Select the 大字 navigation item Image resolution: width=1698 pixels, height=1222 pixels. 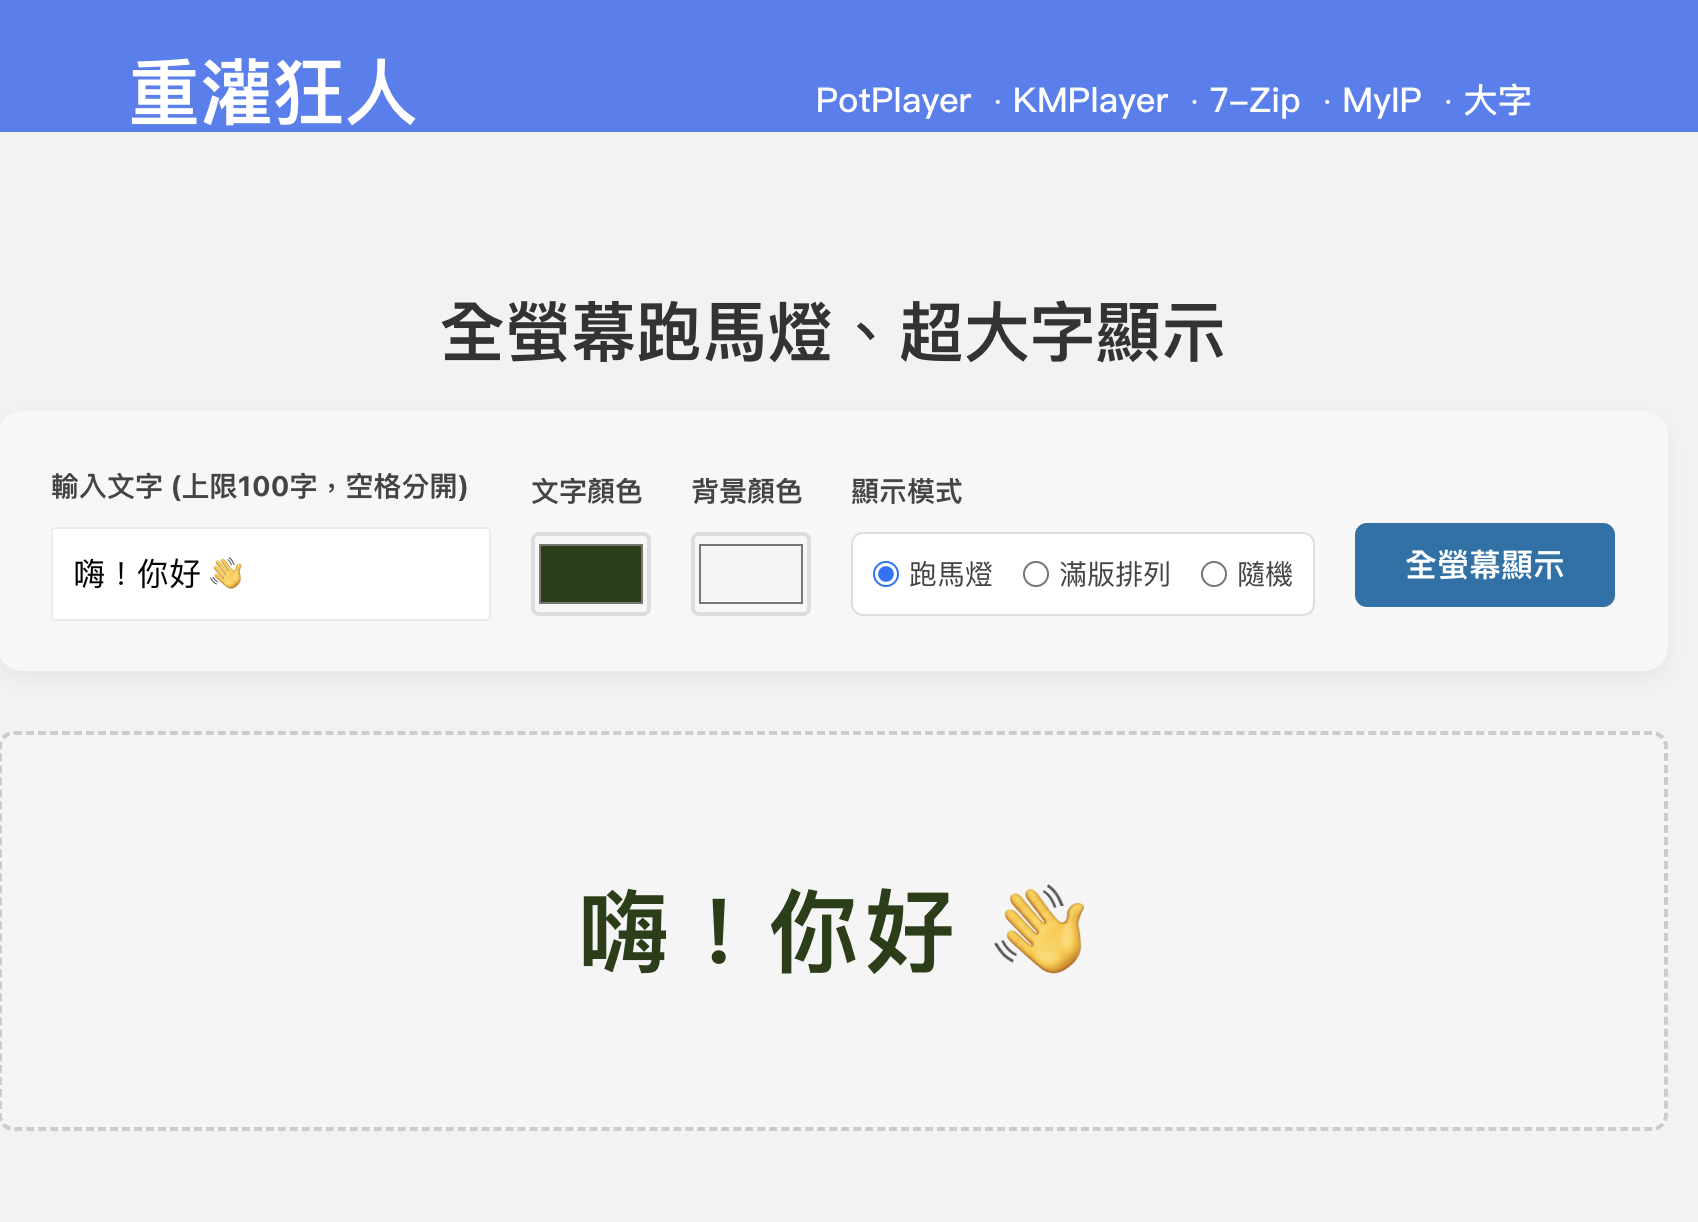1497,100
